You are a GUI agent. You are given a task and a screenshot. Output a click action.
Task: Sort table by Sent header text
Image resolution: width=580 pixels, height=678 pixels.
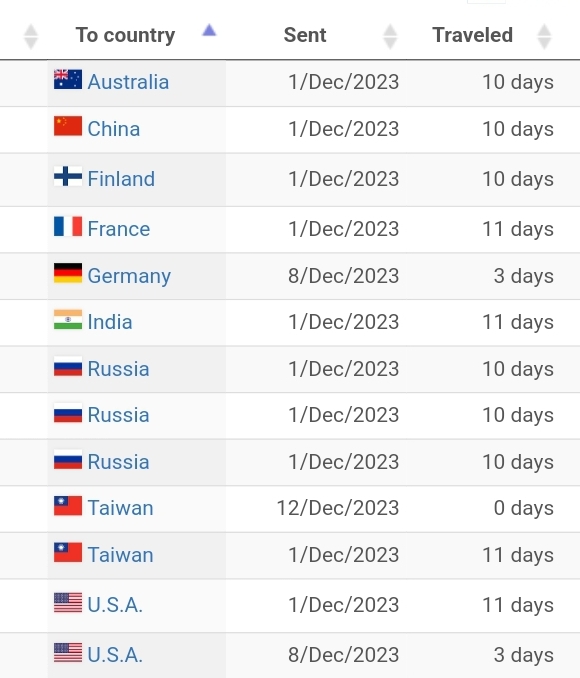pos(305,35)
